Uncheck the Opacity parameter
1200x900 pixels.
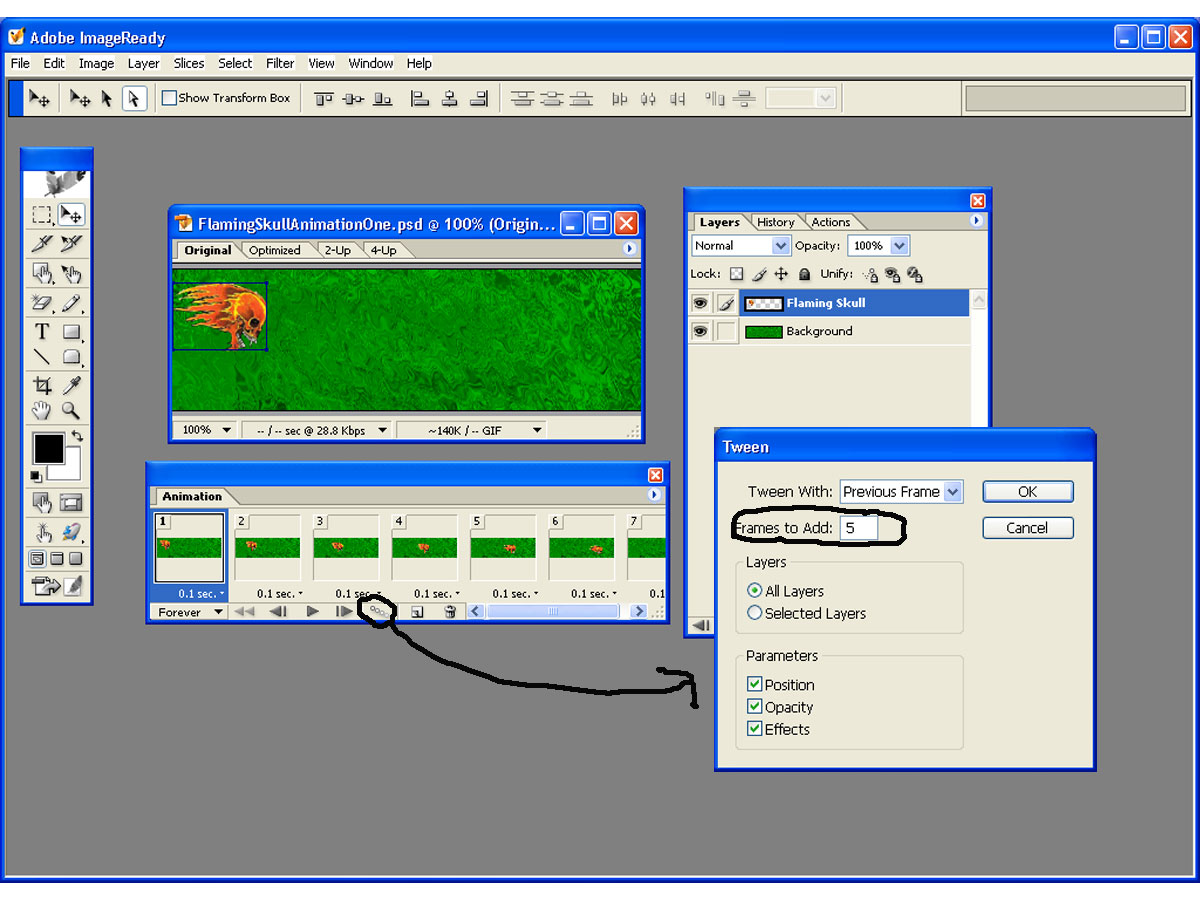pos(755,707)
